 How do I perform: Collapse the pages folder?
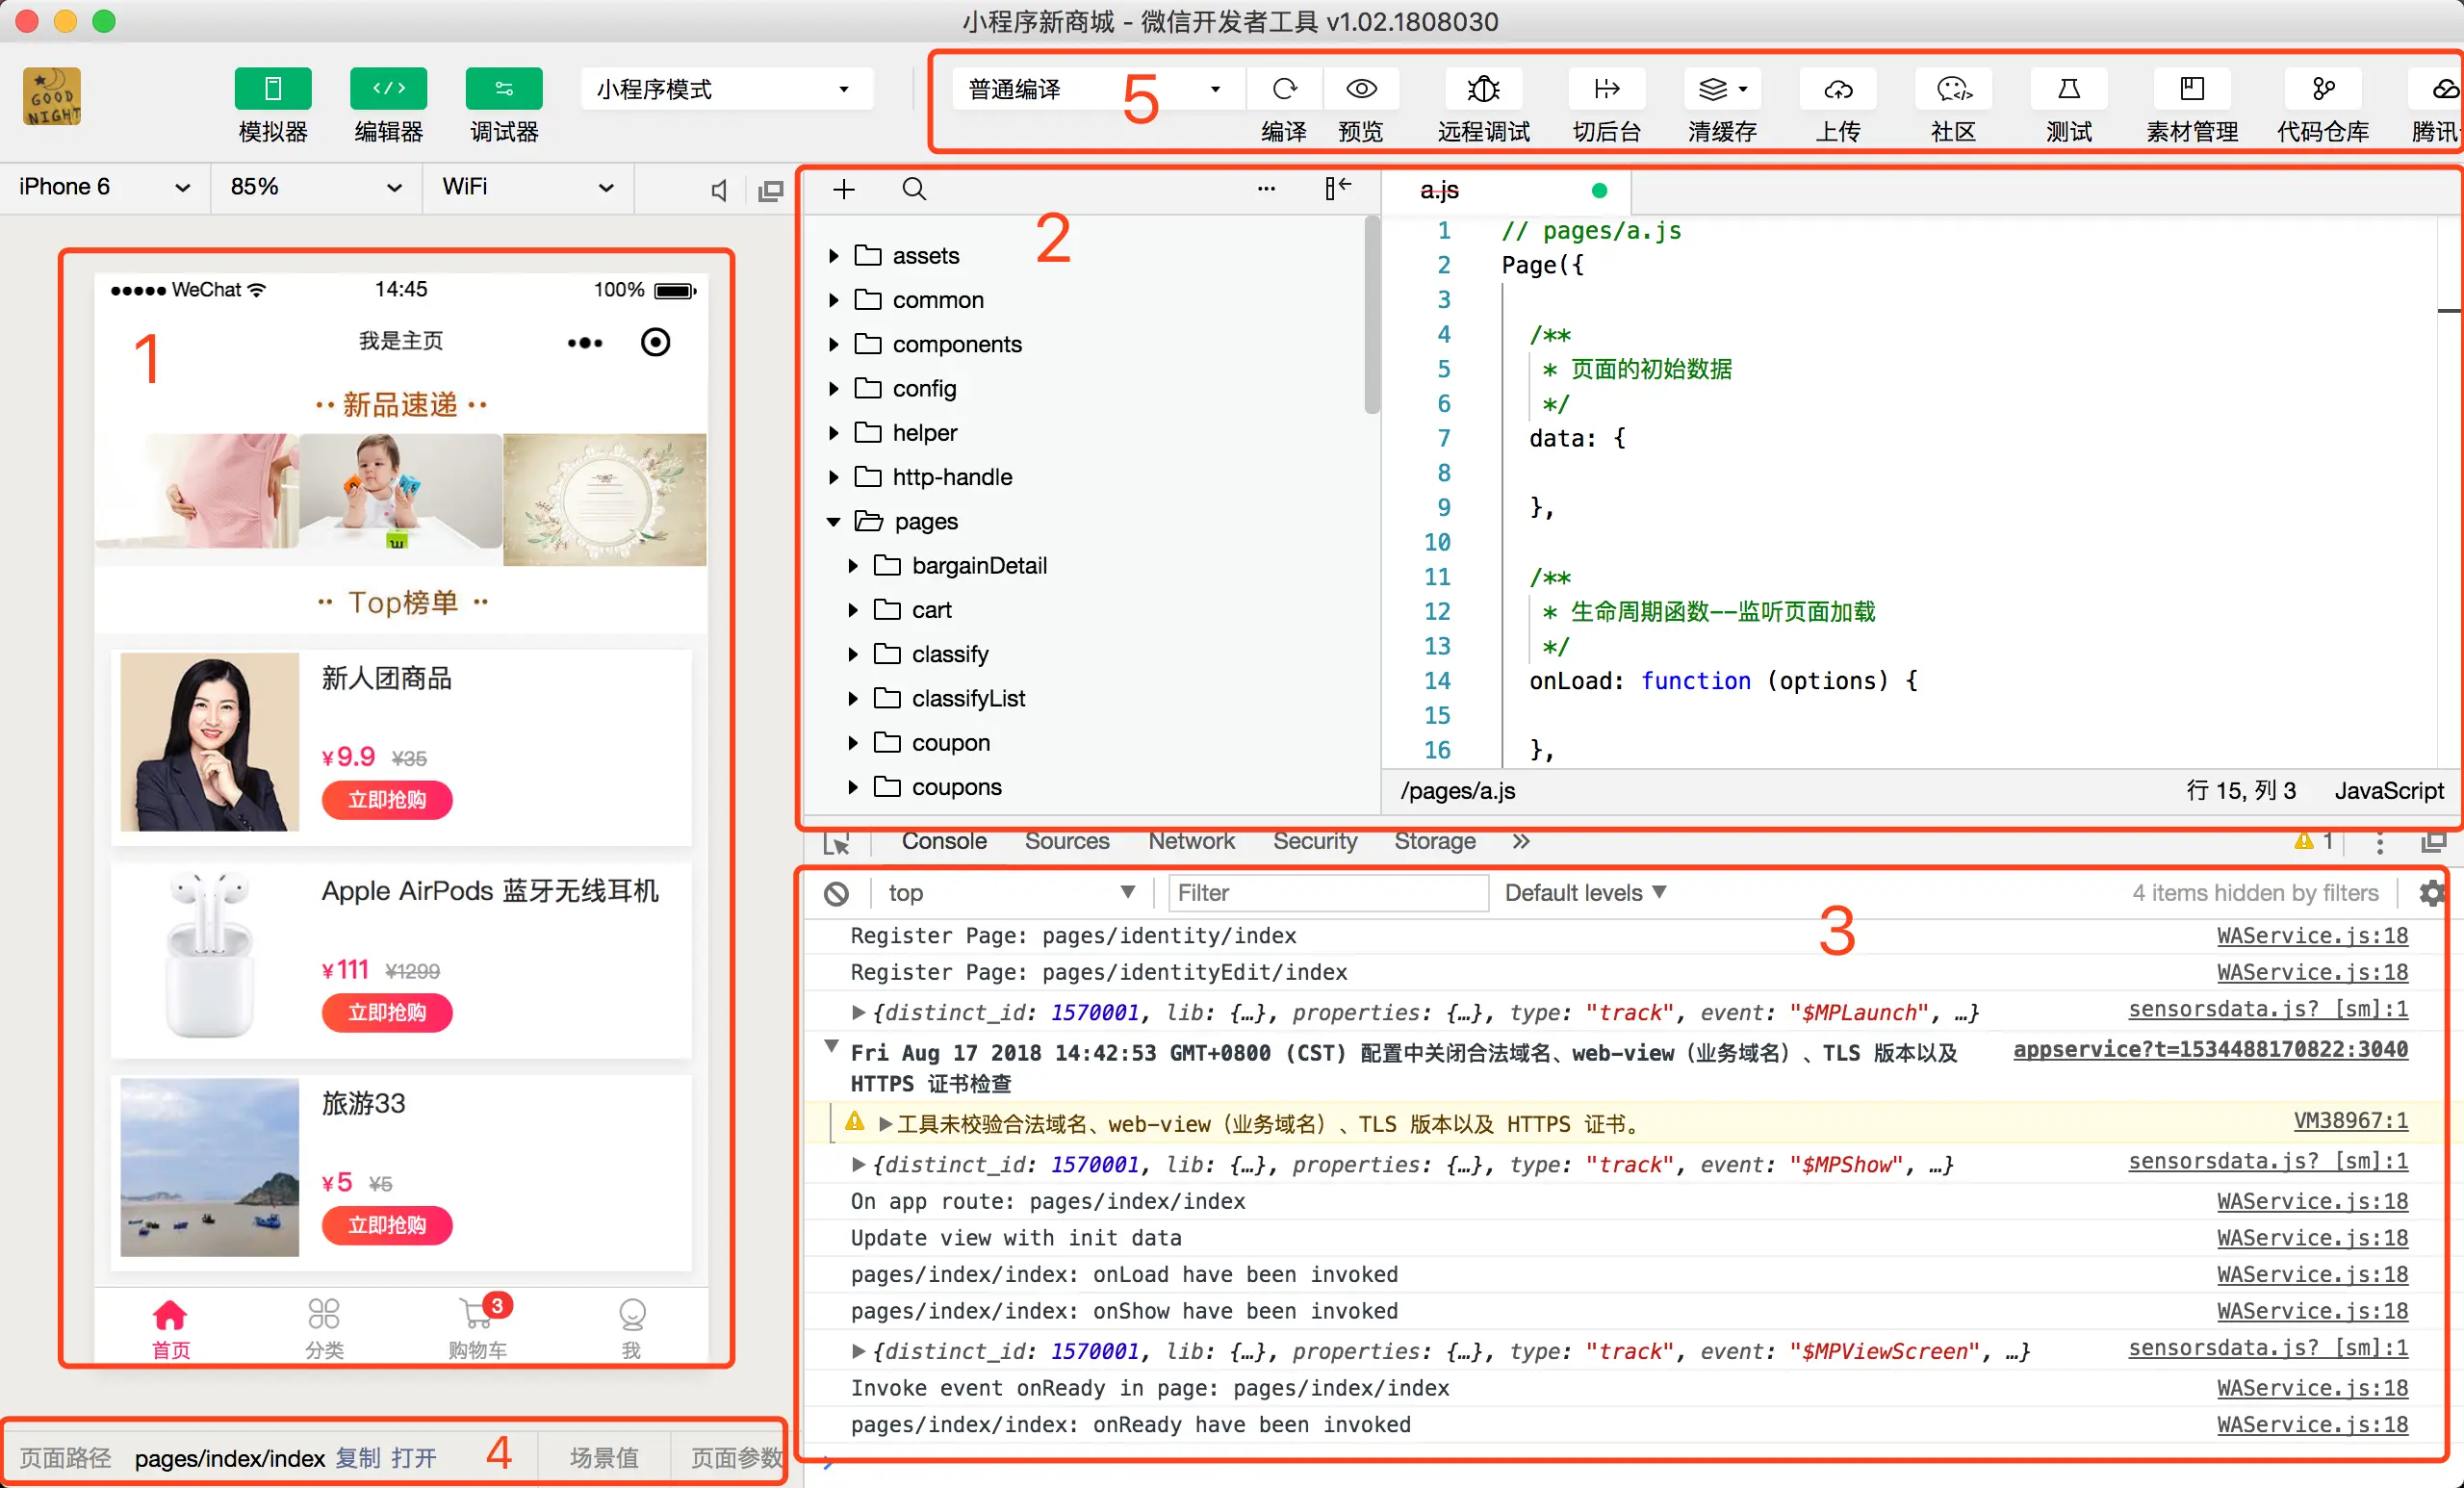pyautogui.click(x=834, y=522)
